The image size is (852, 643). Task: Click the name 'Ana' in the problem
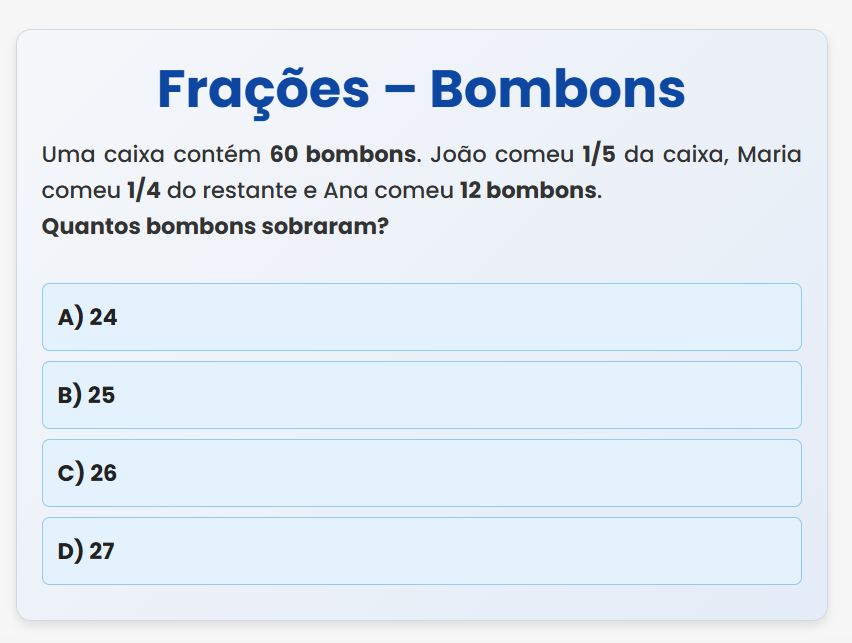[x=346, y=190]
